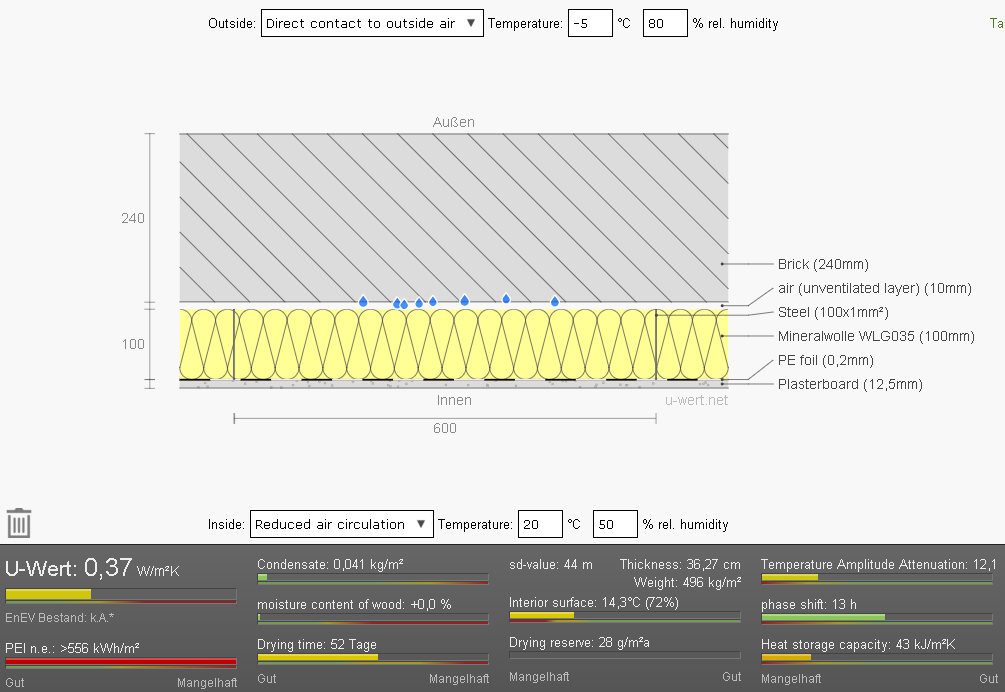Click the Drying time rating bar
Screen dimensions: 1005x692
(373, 658)
